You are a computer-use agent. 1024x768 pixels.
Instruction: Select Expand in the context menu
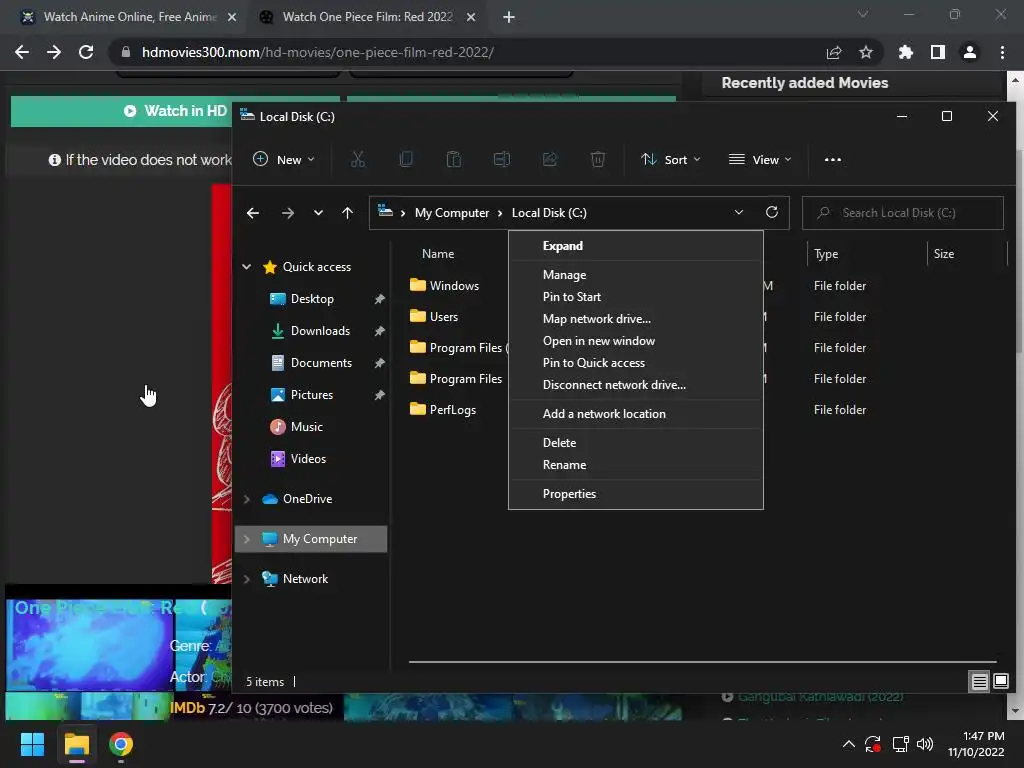[x=635, y=246]
